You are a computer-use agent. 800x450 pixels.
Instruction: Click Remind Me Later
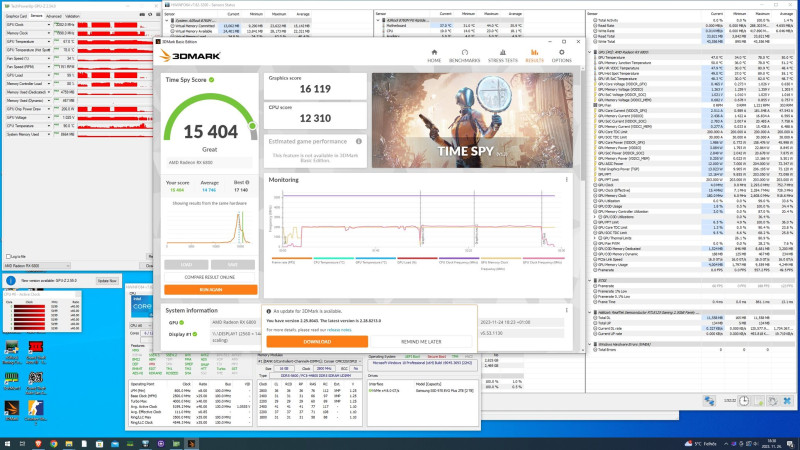click(x=421, y=341)
